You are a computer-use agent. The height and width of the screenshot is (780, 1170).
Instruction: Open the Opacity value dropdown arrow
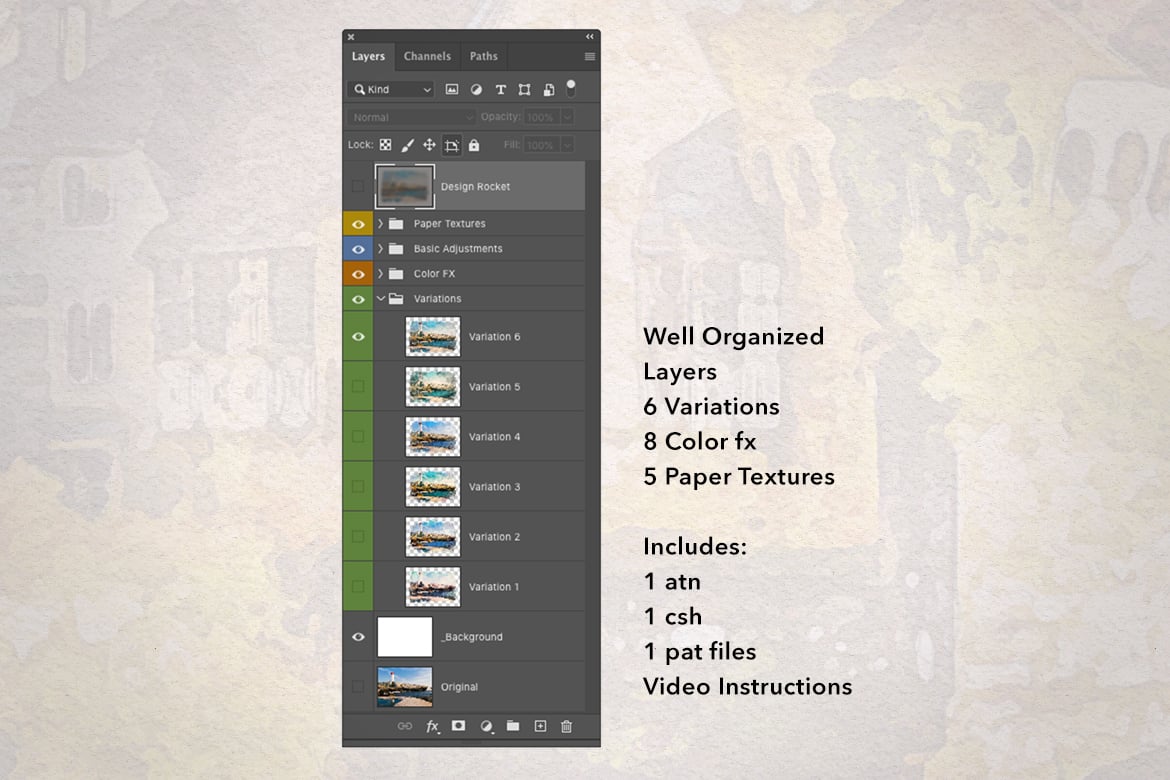click(x=567, y=117)
